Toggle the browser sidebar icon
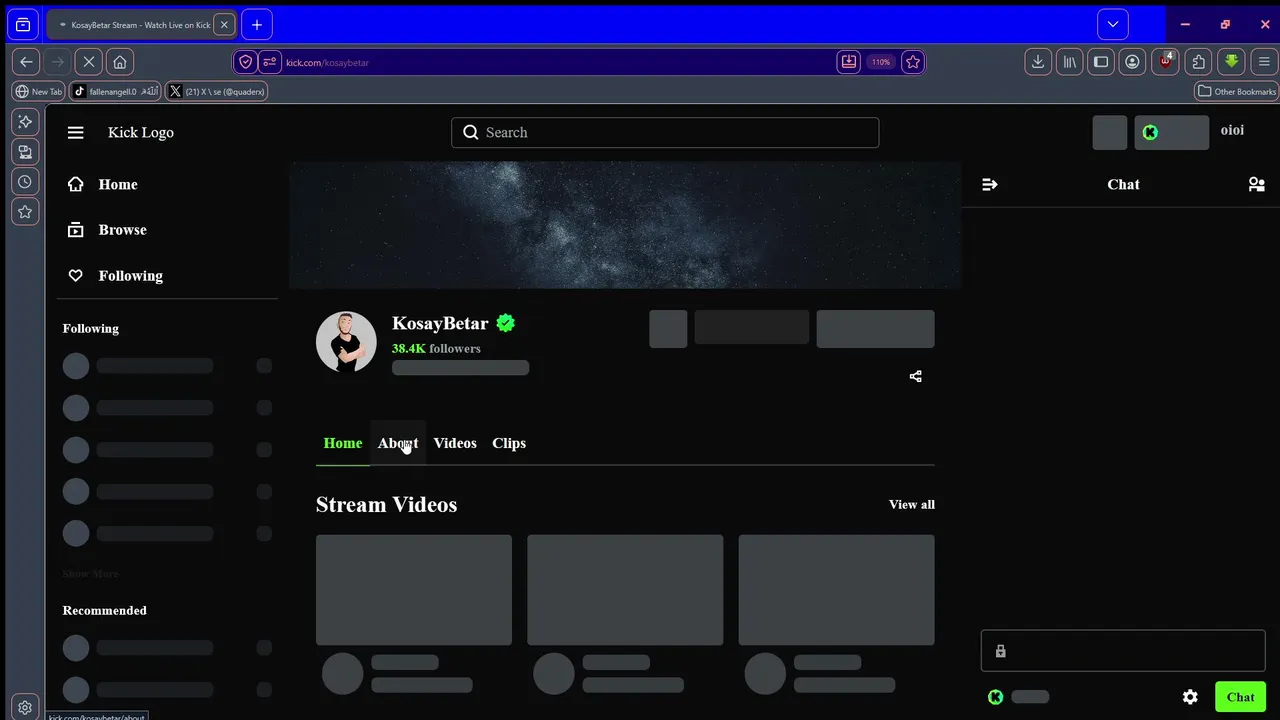The image size is (1280, 720). (1101, 62)
